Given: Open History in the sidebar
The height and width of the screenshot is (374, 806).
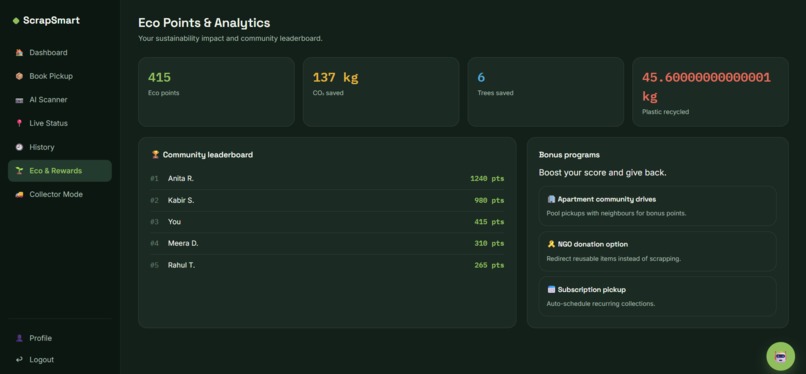Looking at the screenshot, I should tap(60, 147).
